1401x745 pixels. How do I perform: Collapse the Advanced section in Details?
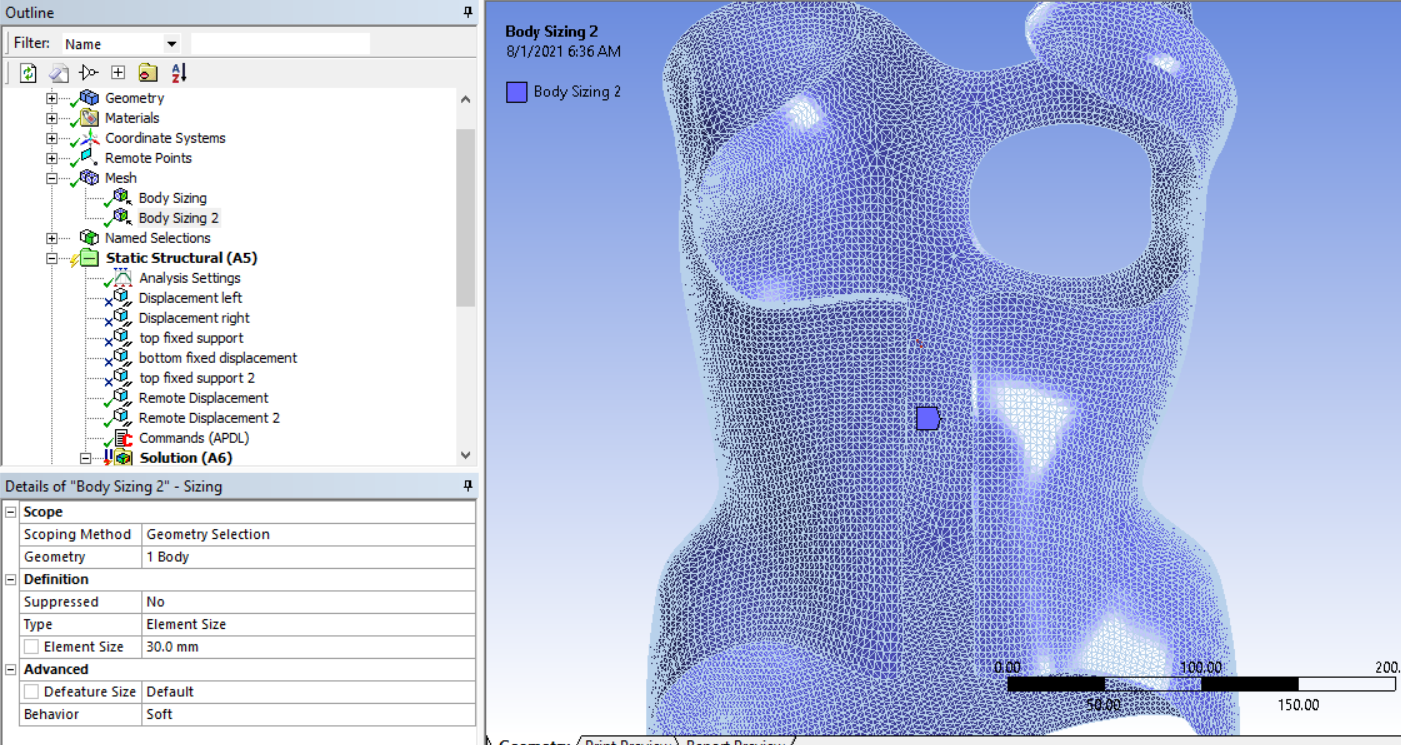11,669
